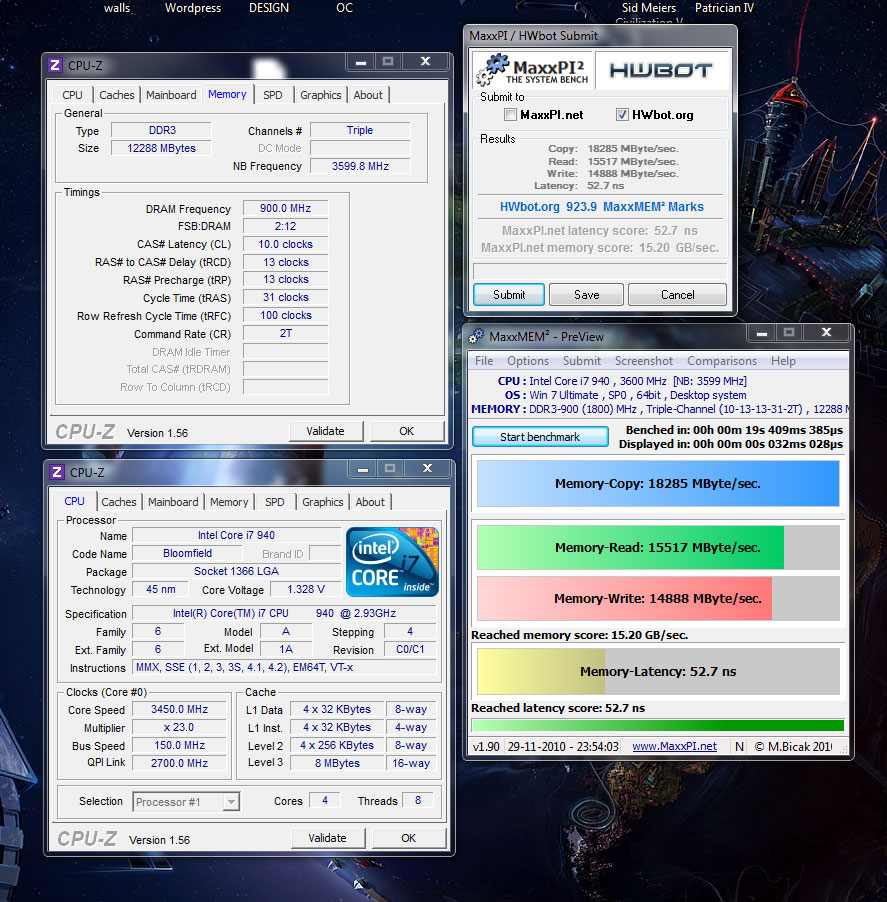
Task: Click the DRAM Frequency 900.0 MHz value
Action: click(285, 208)
